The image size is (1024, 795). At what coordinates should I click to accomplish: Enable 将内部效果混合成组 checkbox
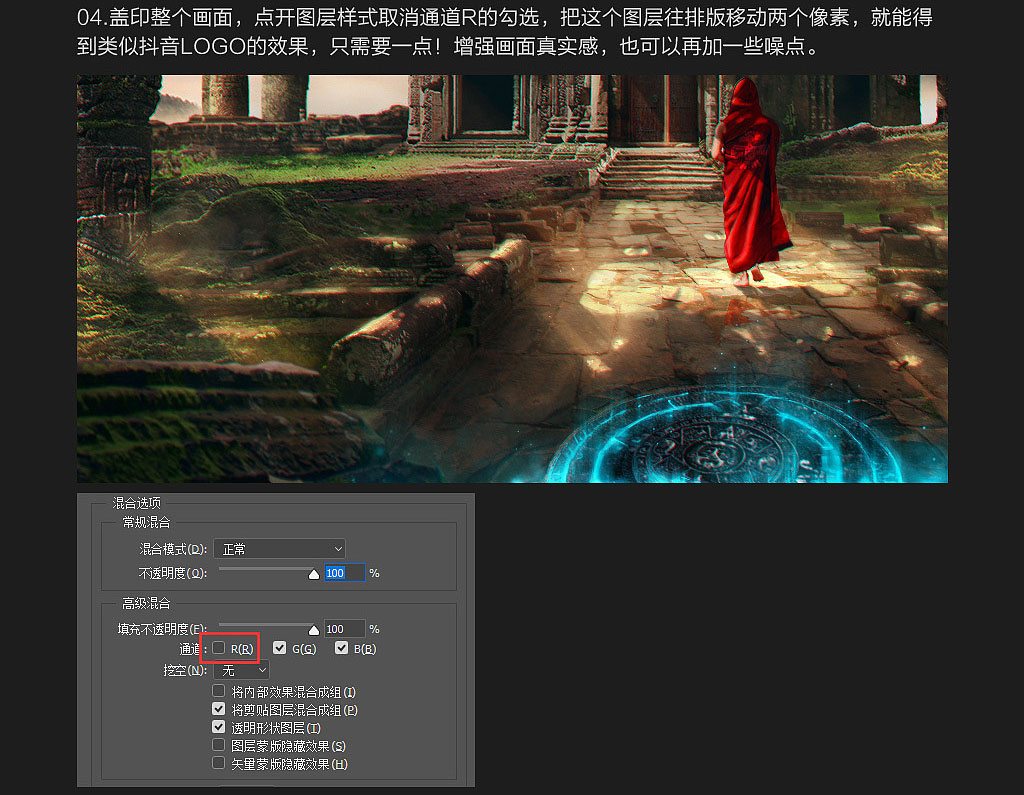[x=219, y=690]
